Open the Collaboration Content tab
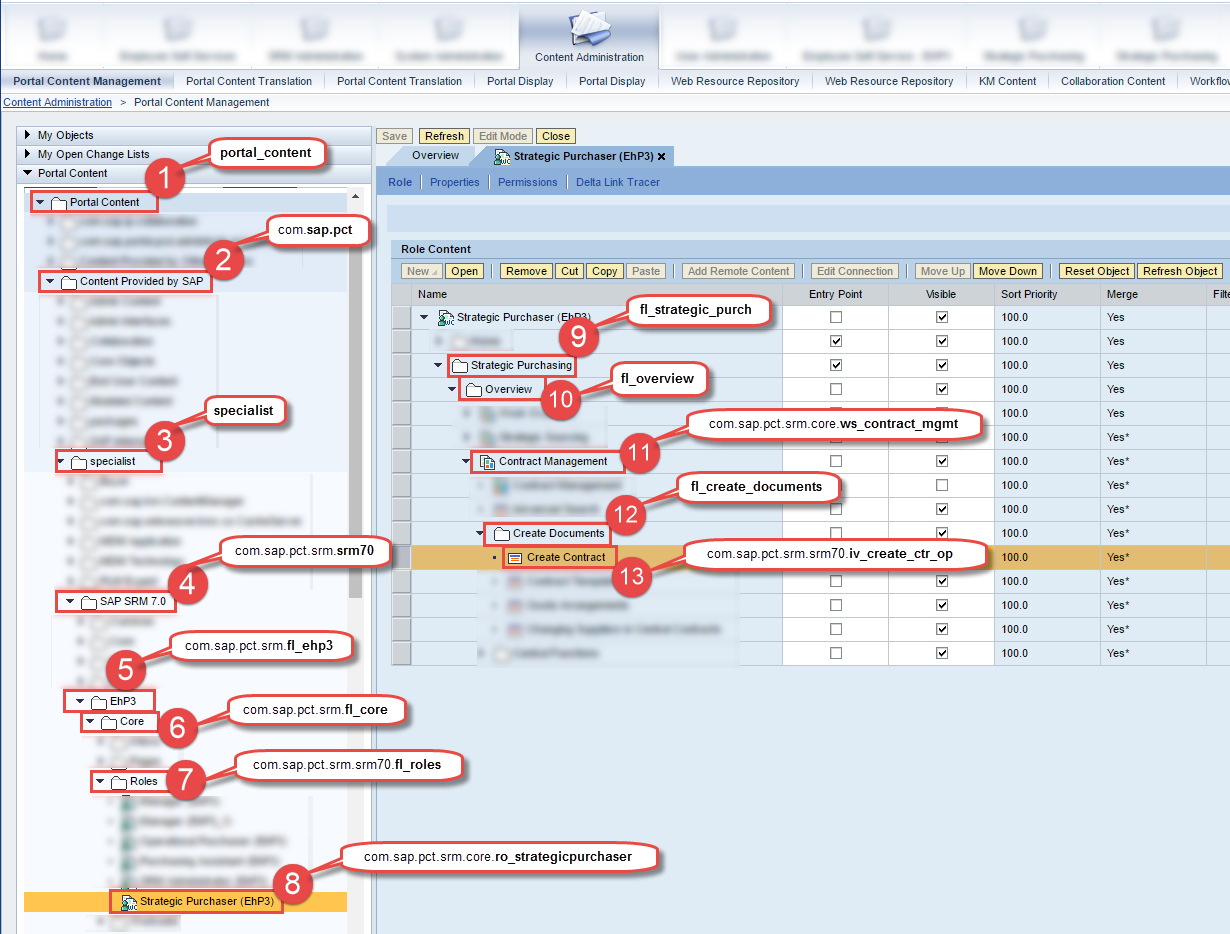Viewport: 1230px width, 934px height. point(1113,81)
